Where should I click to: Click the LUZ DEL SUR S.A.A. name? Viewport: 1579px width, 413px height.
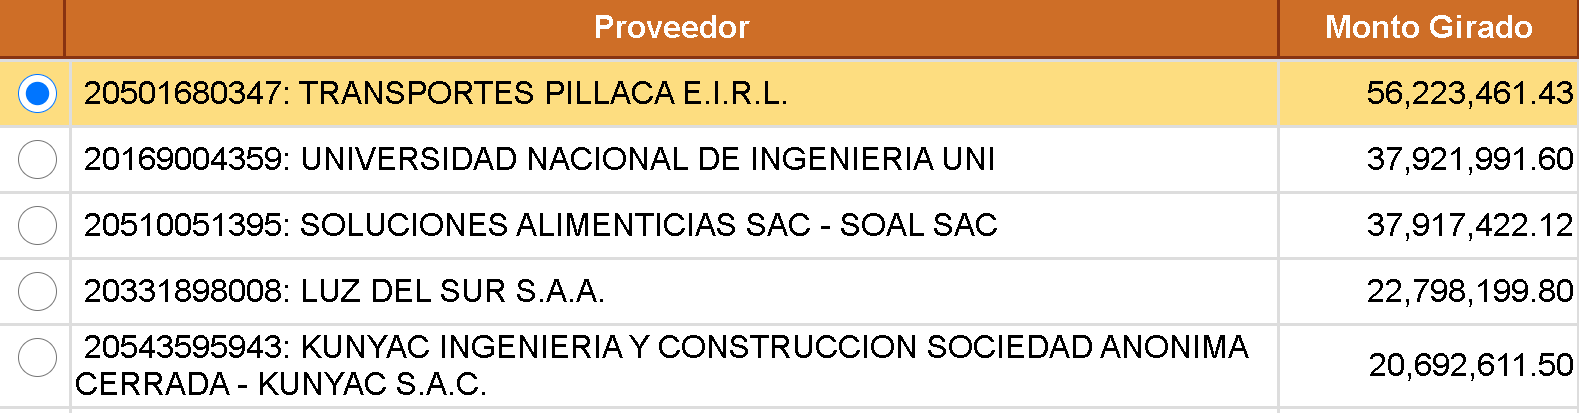pos(452,291)
